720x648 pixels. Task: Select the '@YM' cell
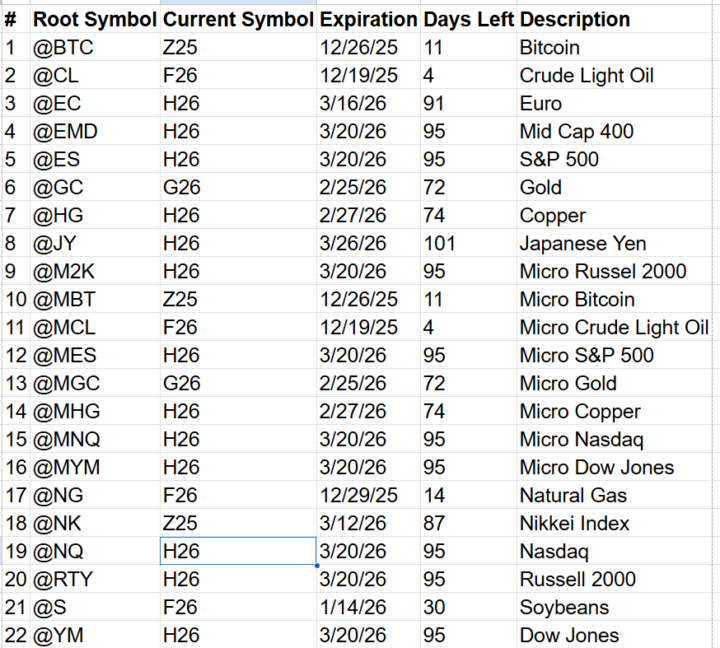[x=95, y=635]
